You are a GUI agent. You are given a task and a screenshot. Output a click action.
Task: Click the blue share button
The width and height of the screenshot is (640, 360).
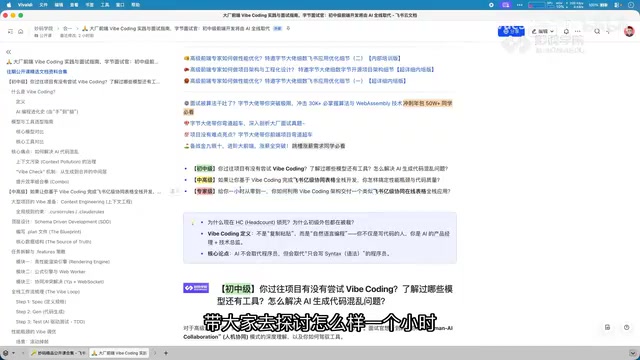(511, 31)
